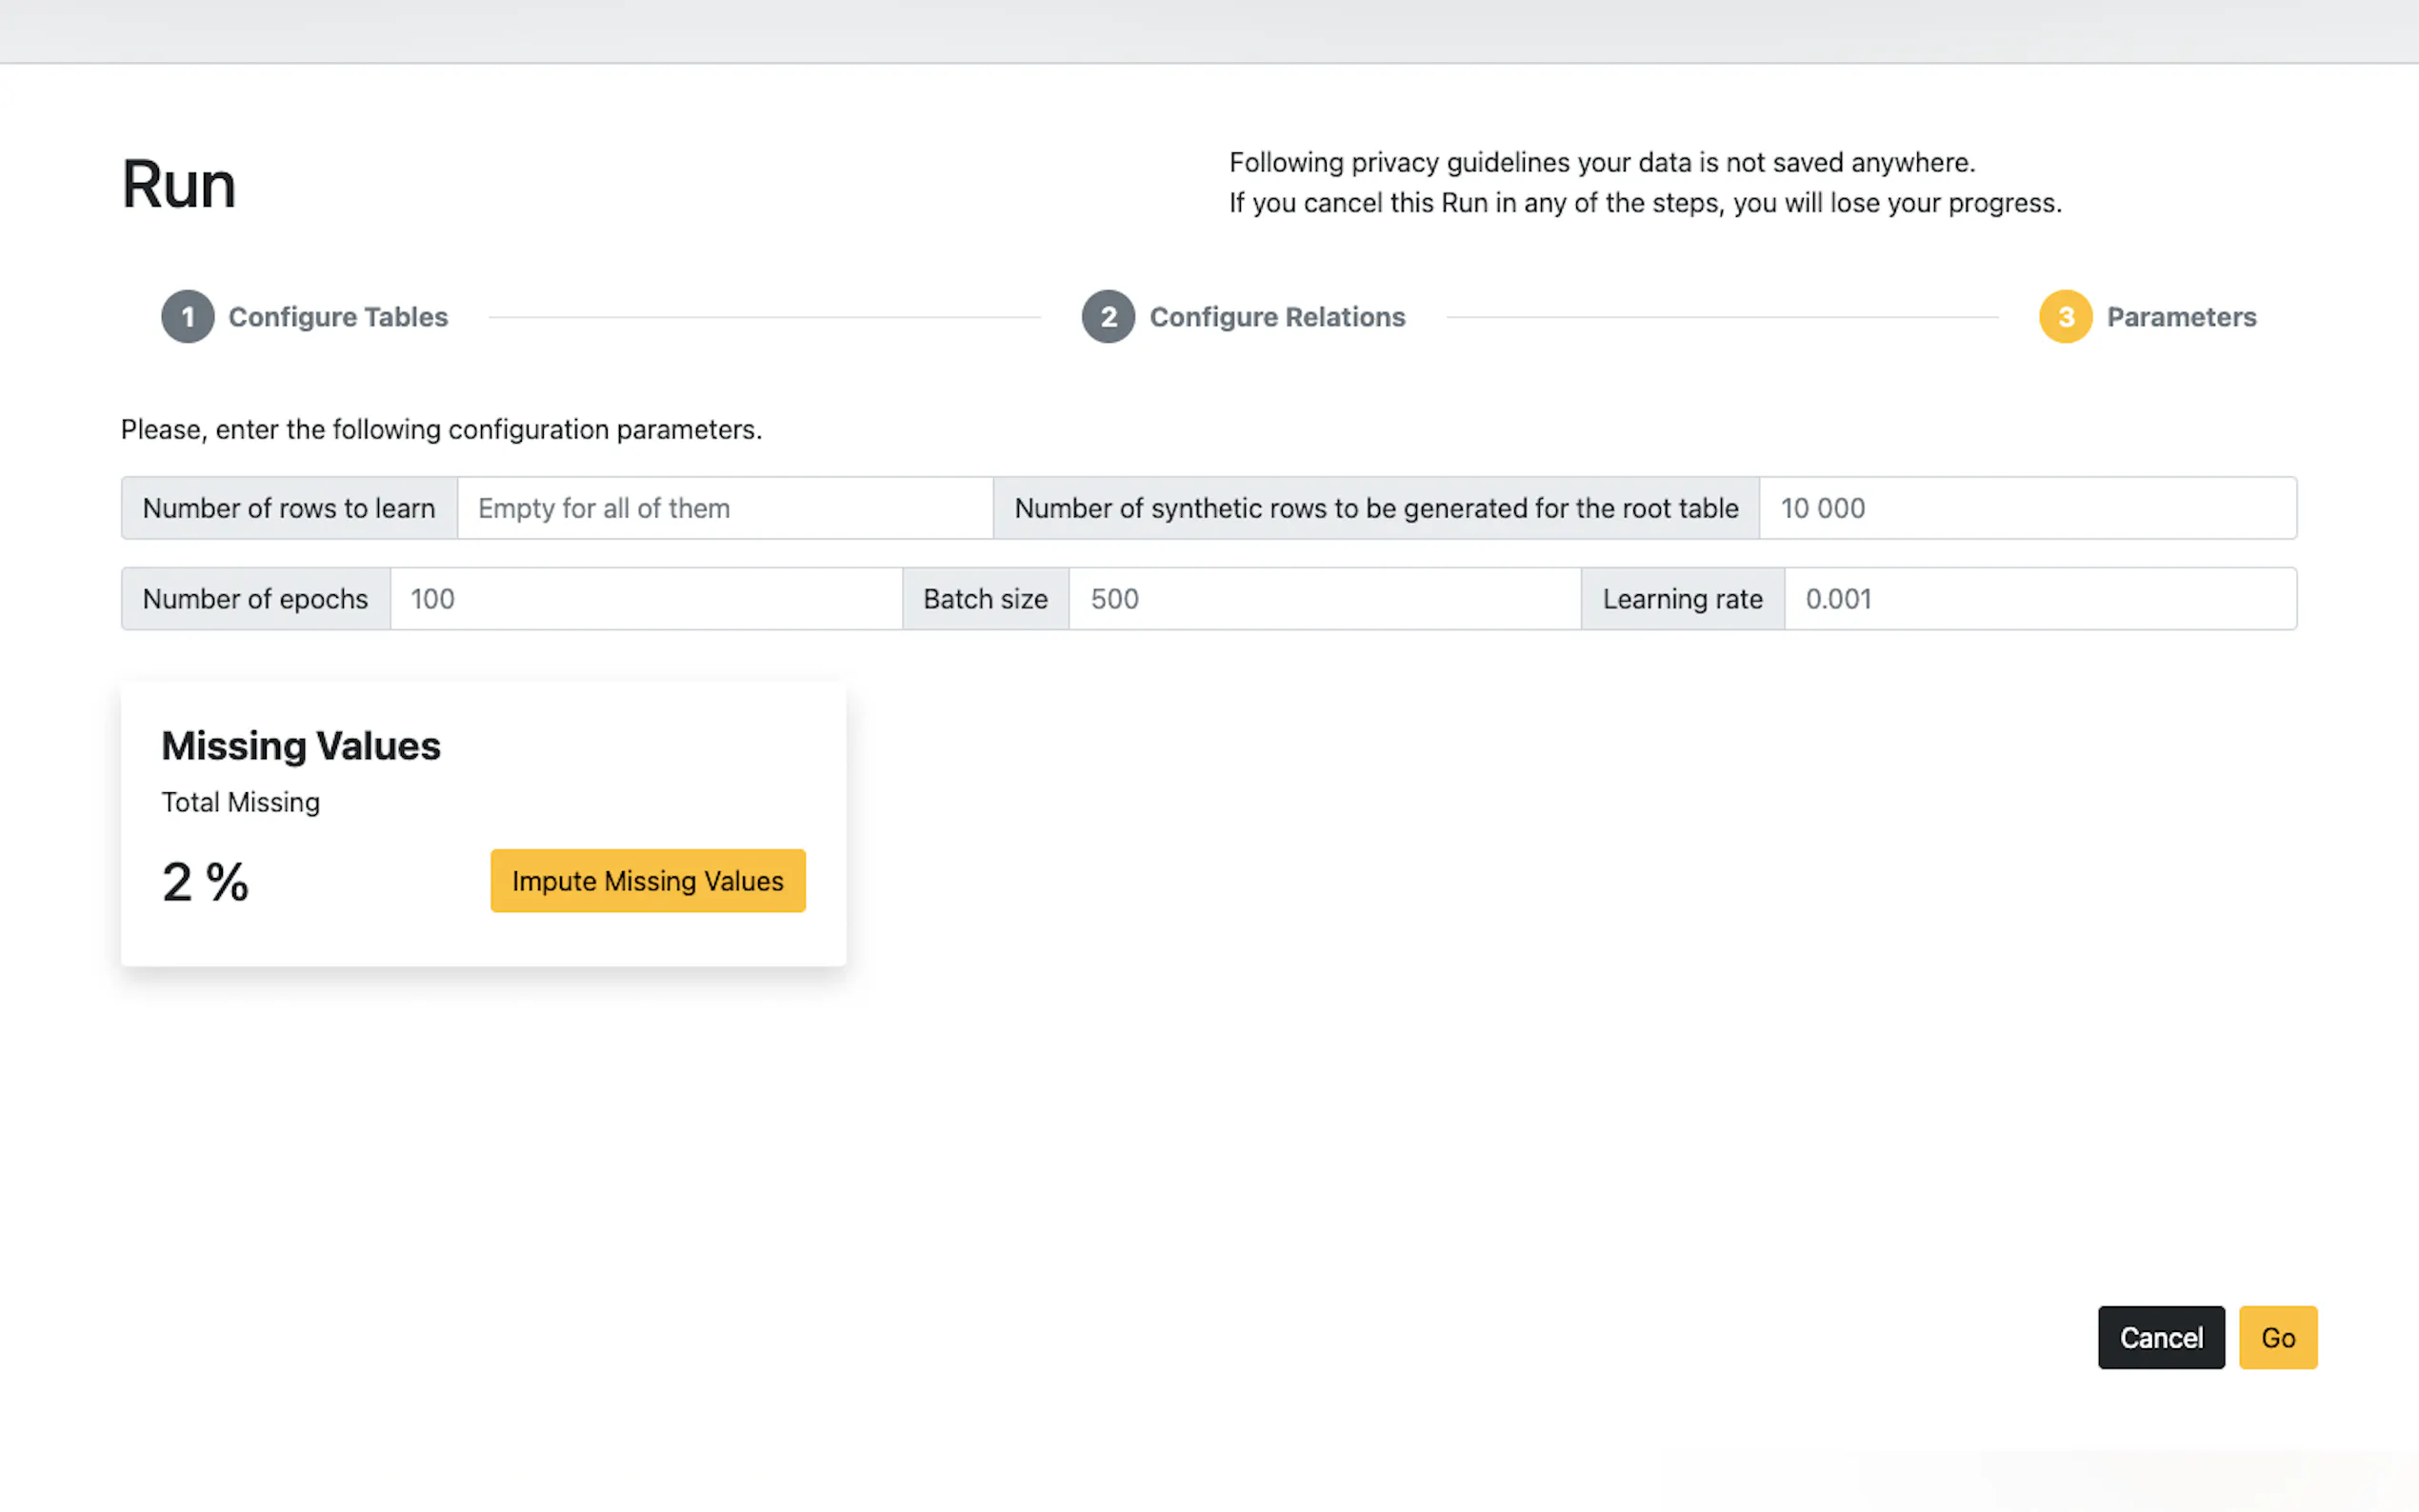Click the Learning rate label
The image size is (2419, 1512).
pyautogui.click(x=1682, y=599)
